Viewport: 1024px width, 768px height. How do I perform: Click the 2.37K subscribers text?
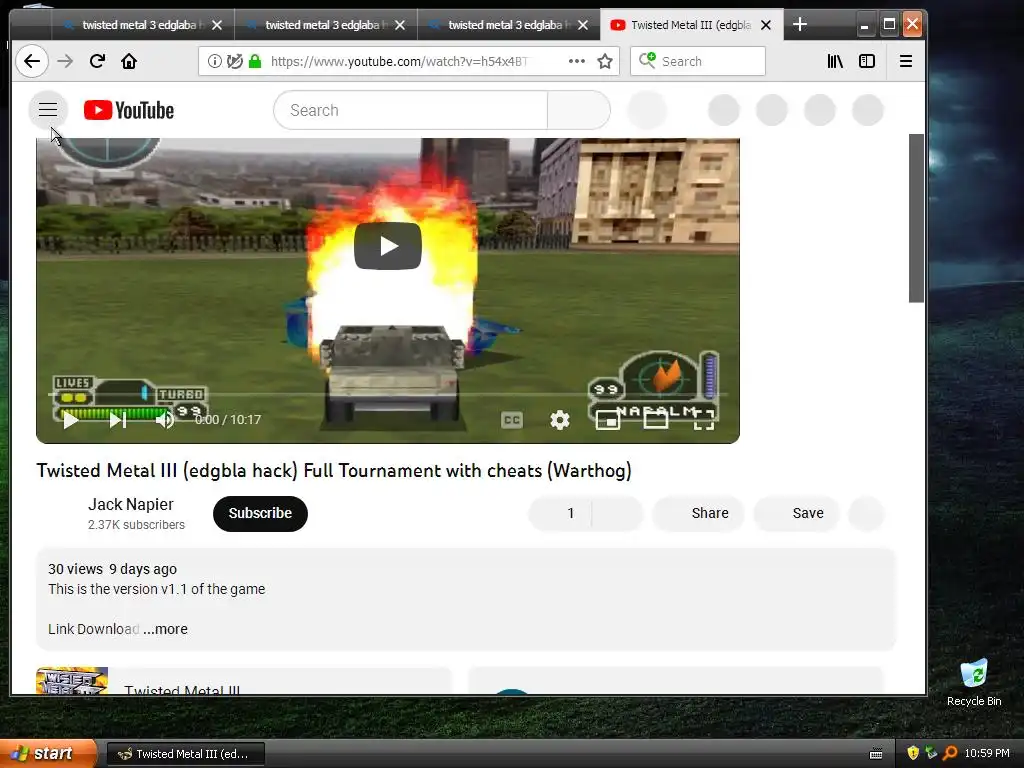(x=136, y=524)
